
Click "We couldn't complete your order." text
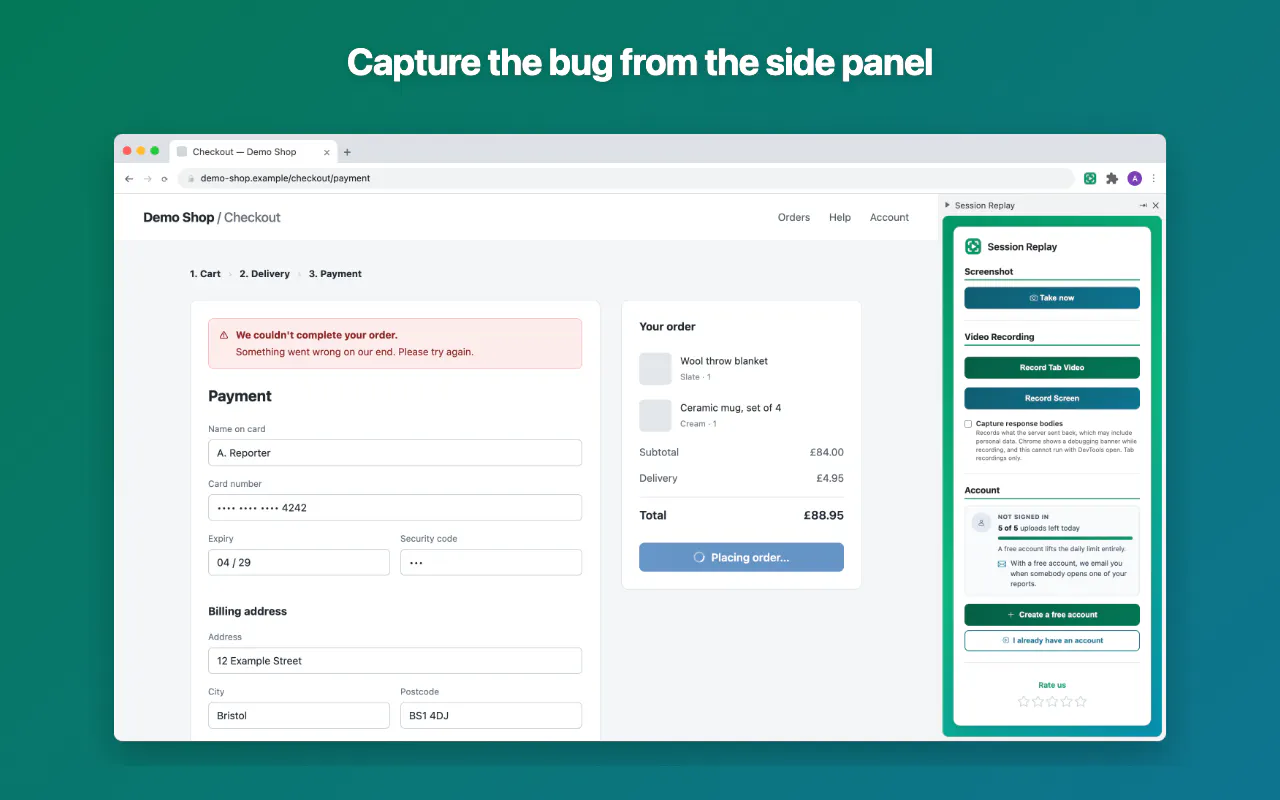point(316,335)
